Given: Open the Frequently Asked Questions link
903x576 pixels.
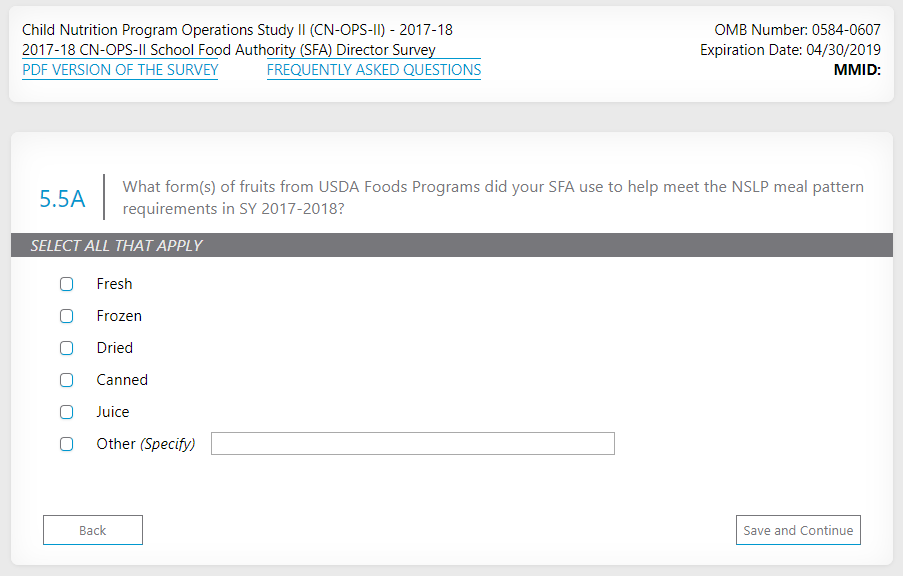Looking at the screenshot, I should tap(374, 70).
